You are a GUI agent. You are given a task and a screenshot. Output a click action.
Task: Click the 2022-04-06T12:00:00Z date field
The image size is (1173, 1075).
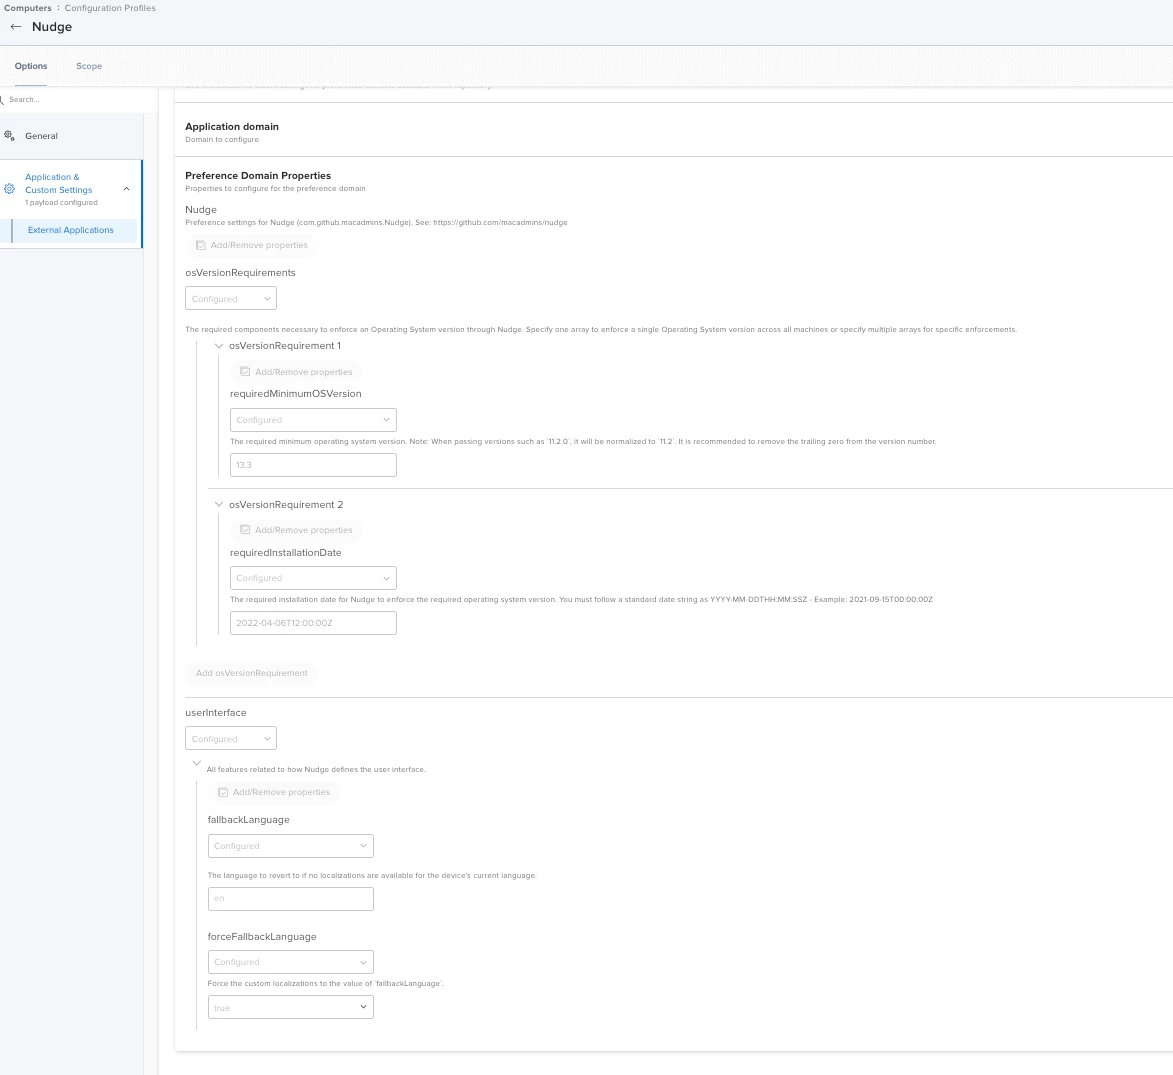tap(313, 622)
